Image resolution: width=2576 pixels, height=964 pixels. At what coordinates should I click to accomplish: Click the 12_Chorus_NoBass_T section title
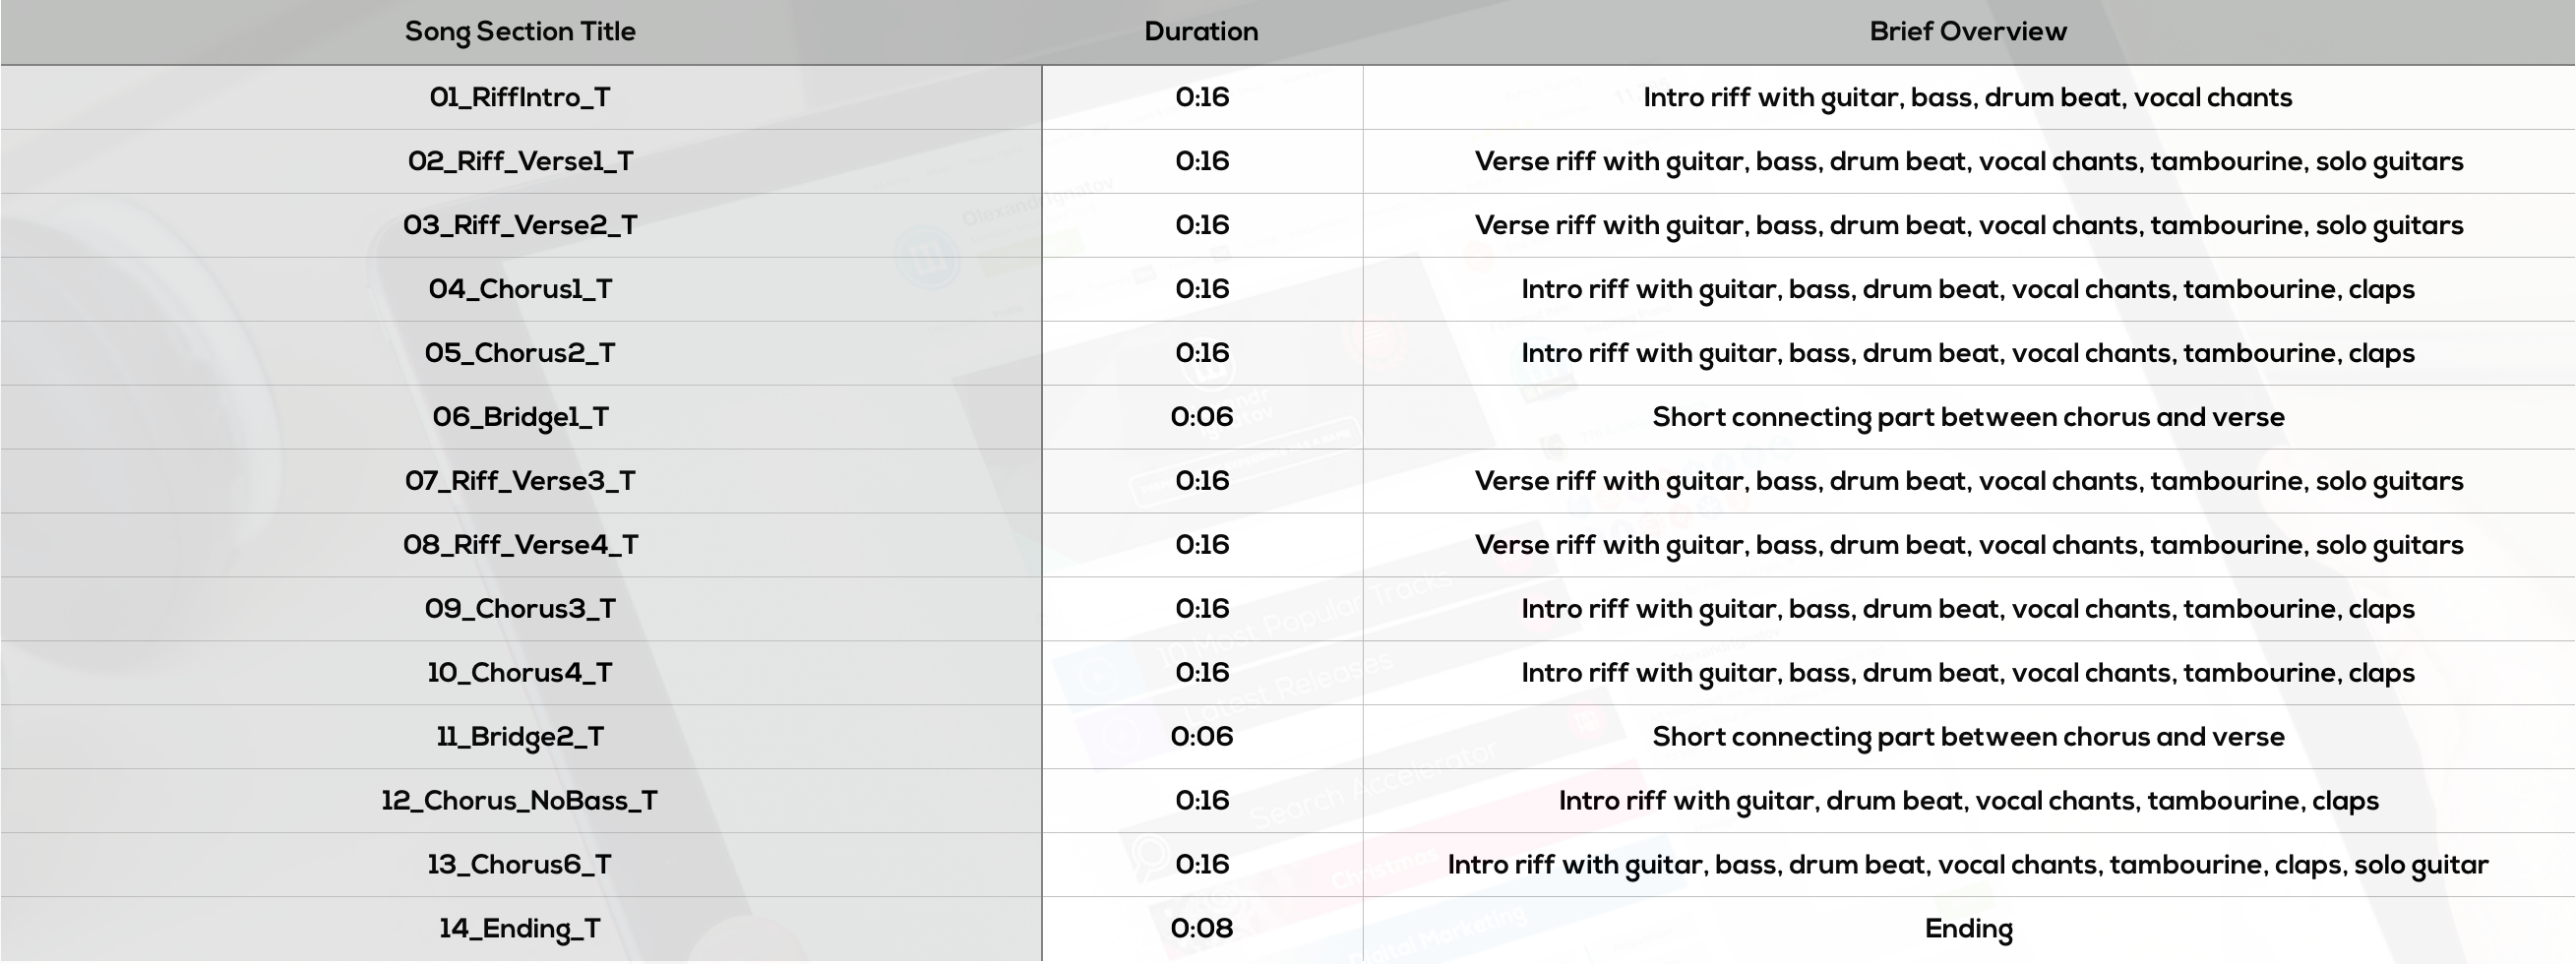tap(520, 802)
